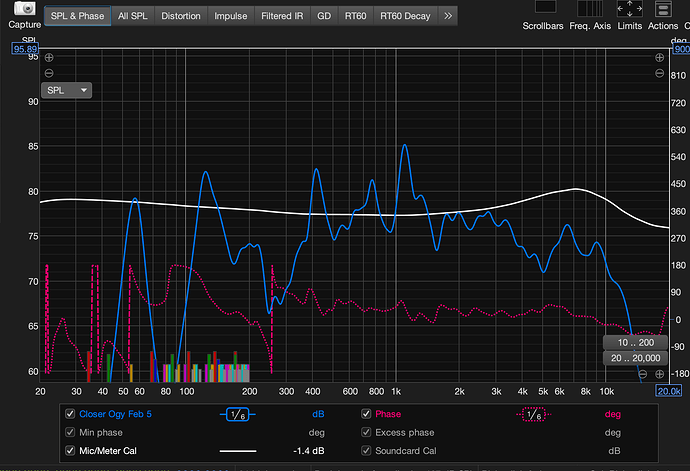The width and height of the screenshot is (690, 471).
Task: Toggle the Soundcard Cal checkbox
Action: pyautogui.click(x=366, y=451)
